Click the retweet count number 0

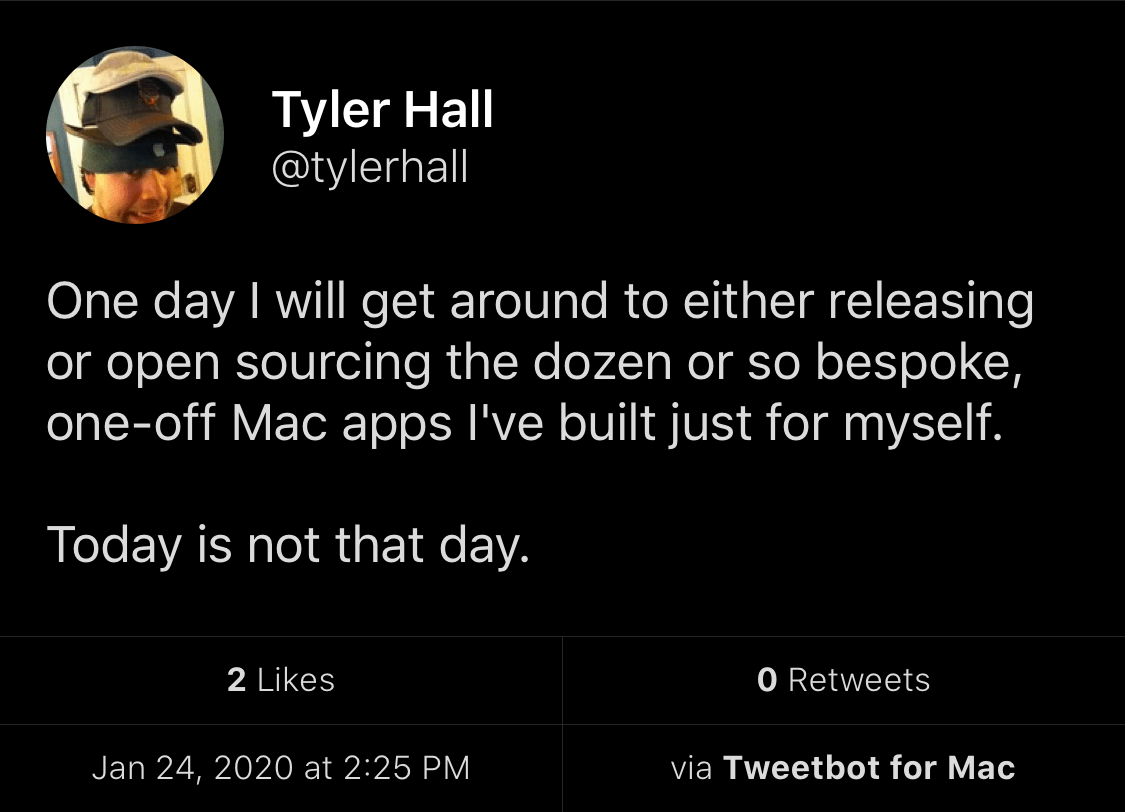tap(767, 680)
